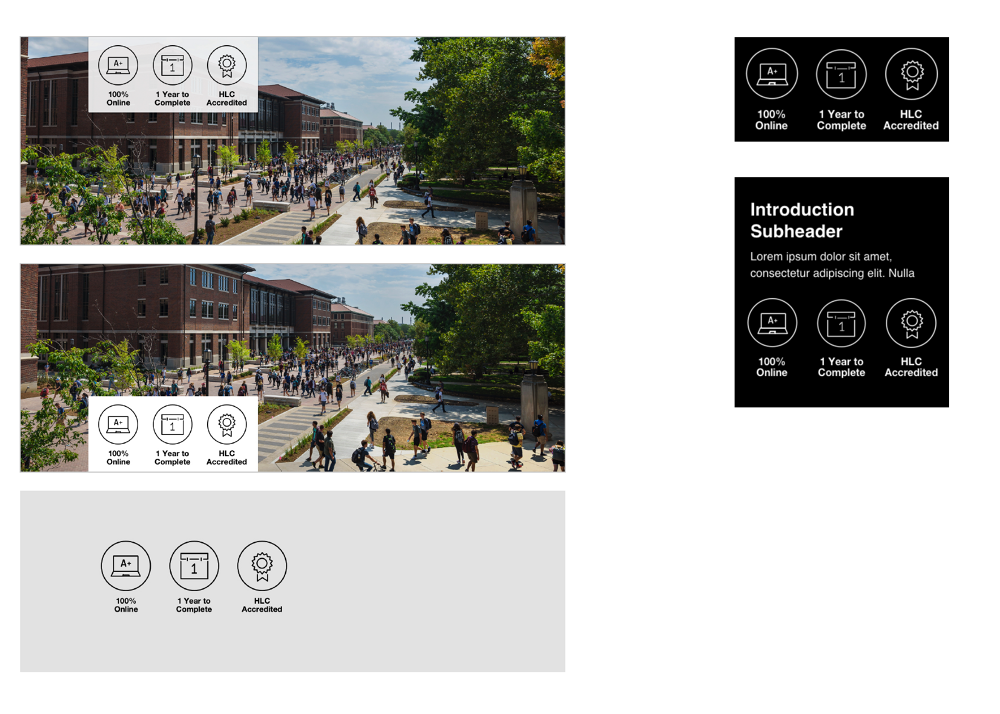
Task: Click the laptop icon on the black badge strip
Action: (771, 72)
